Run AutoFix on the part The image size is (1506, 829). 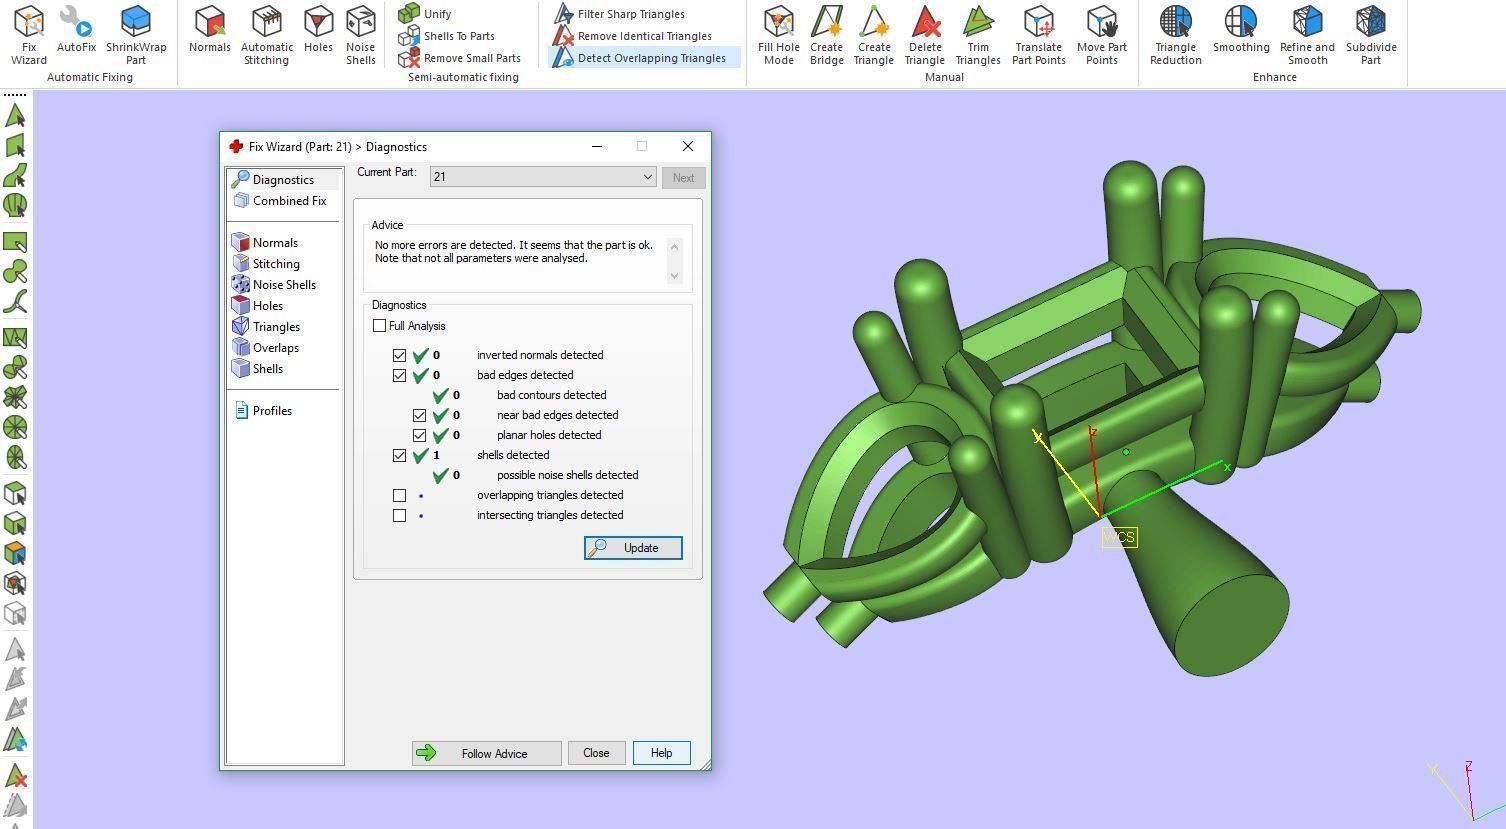click(76, 29)
